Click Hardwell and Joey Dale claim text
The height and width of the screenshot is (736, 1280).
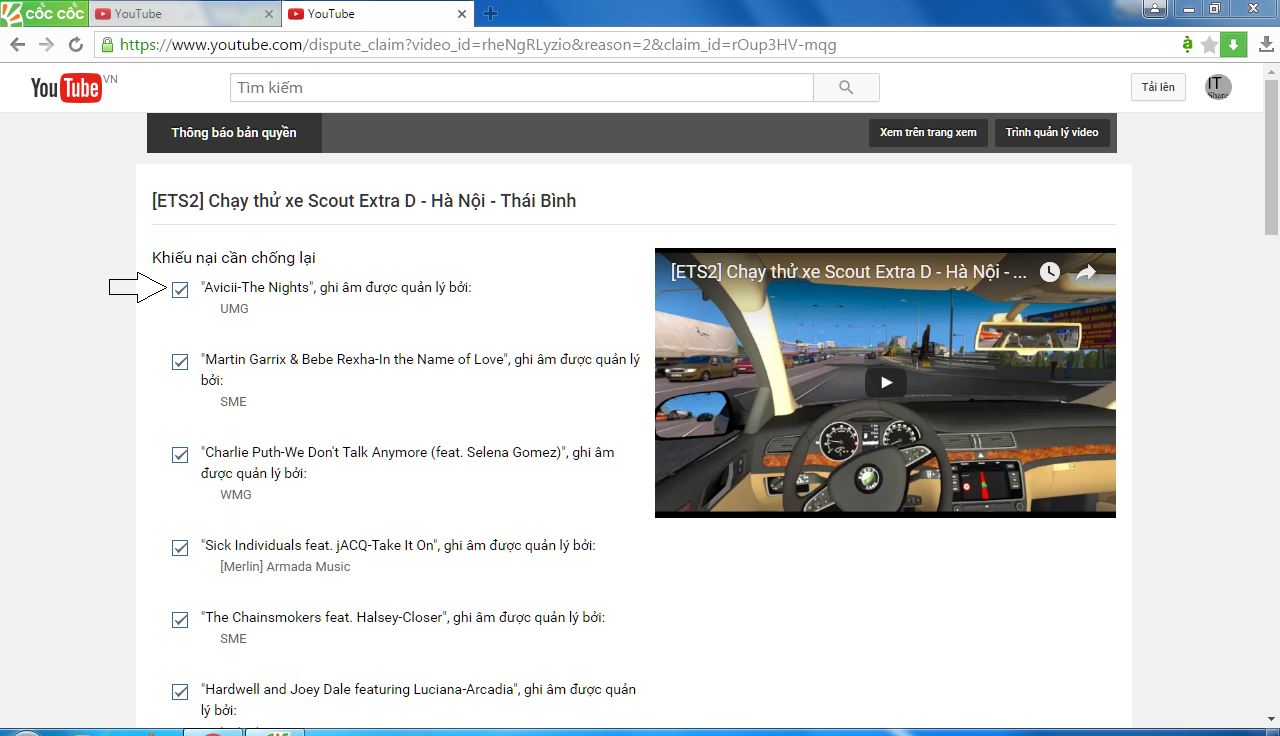[419, 700]
